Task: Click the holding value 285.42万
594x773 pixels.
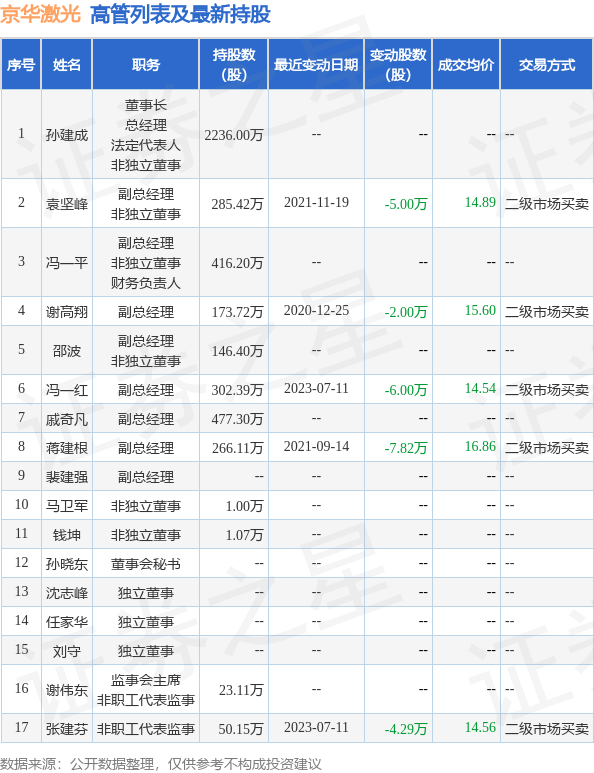Action: coord(237,204)
